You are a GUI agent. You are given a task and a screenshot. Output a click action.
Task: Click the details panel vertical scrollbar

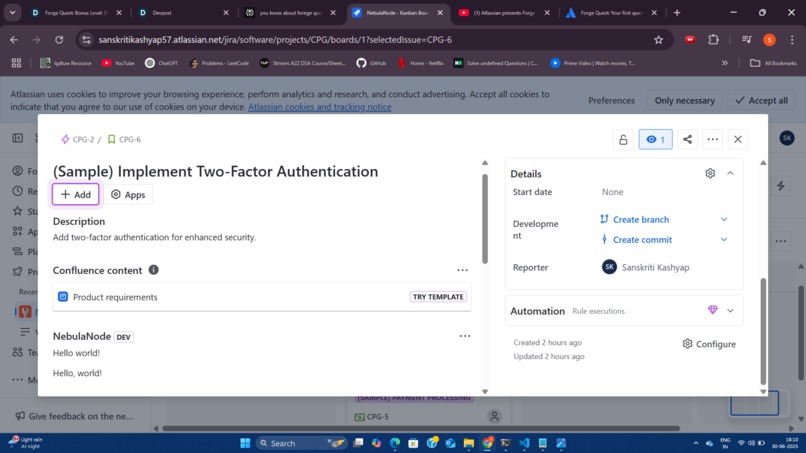pos(763,331)
